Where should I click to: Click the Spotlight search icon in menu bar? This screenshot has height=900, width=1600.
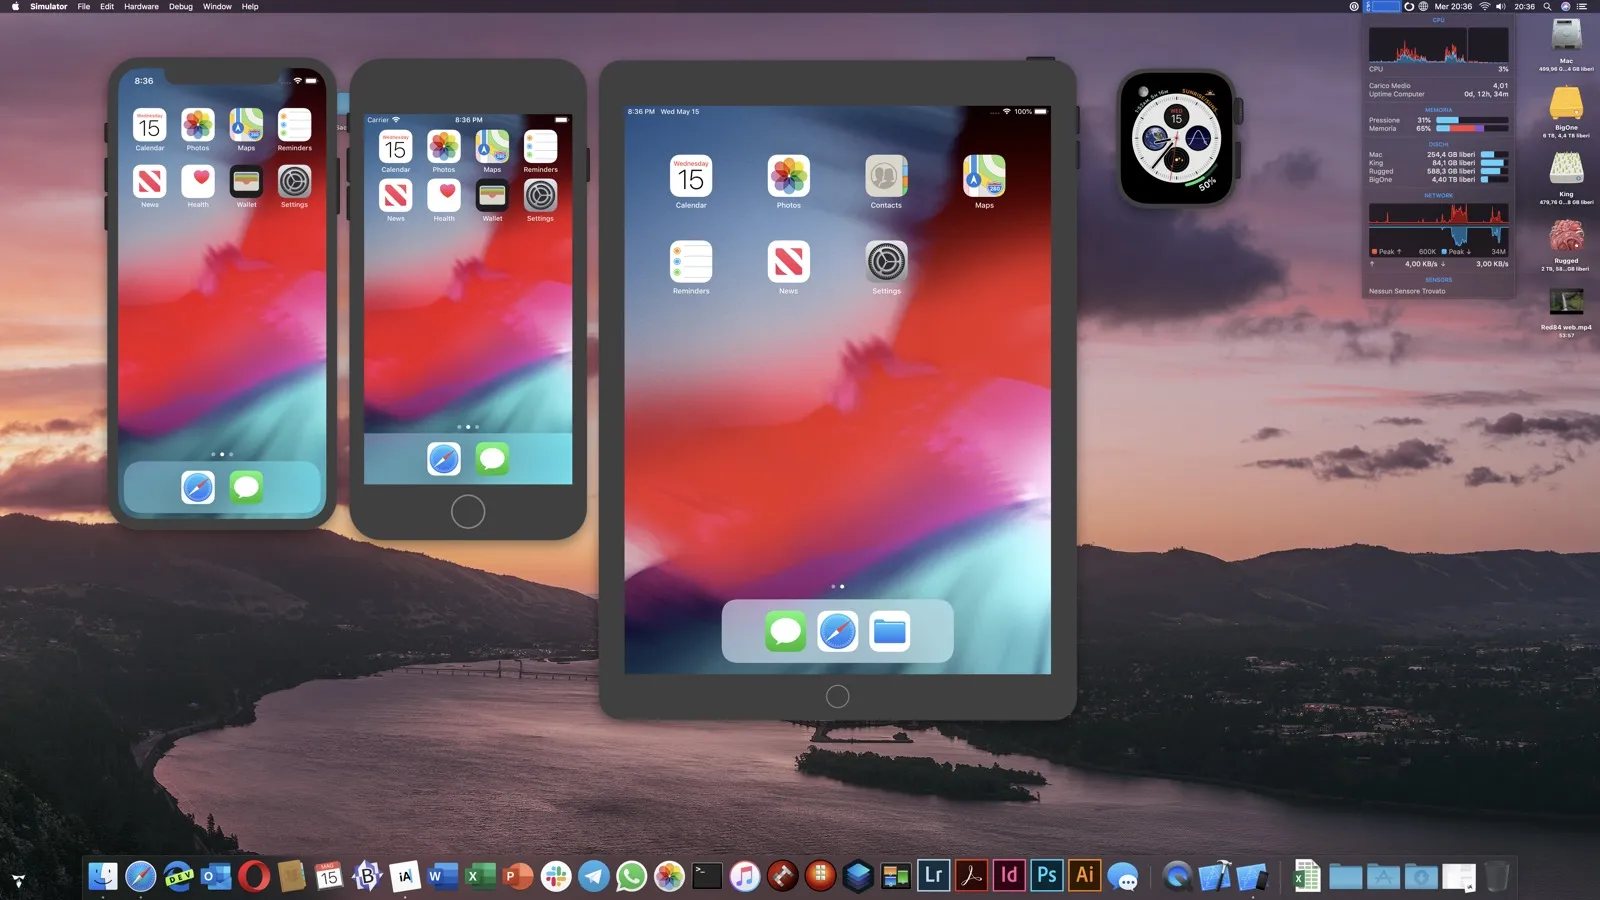click(x=1546, y=6)
